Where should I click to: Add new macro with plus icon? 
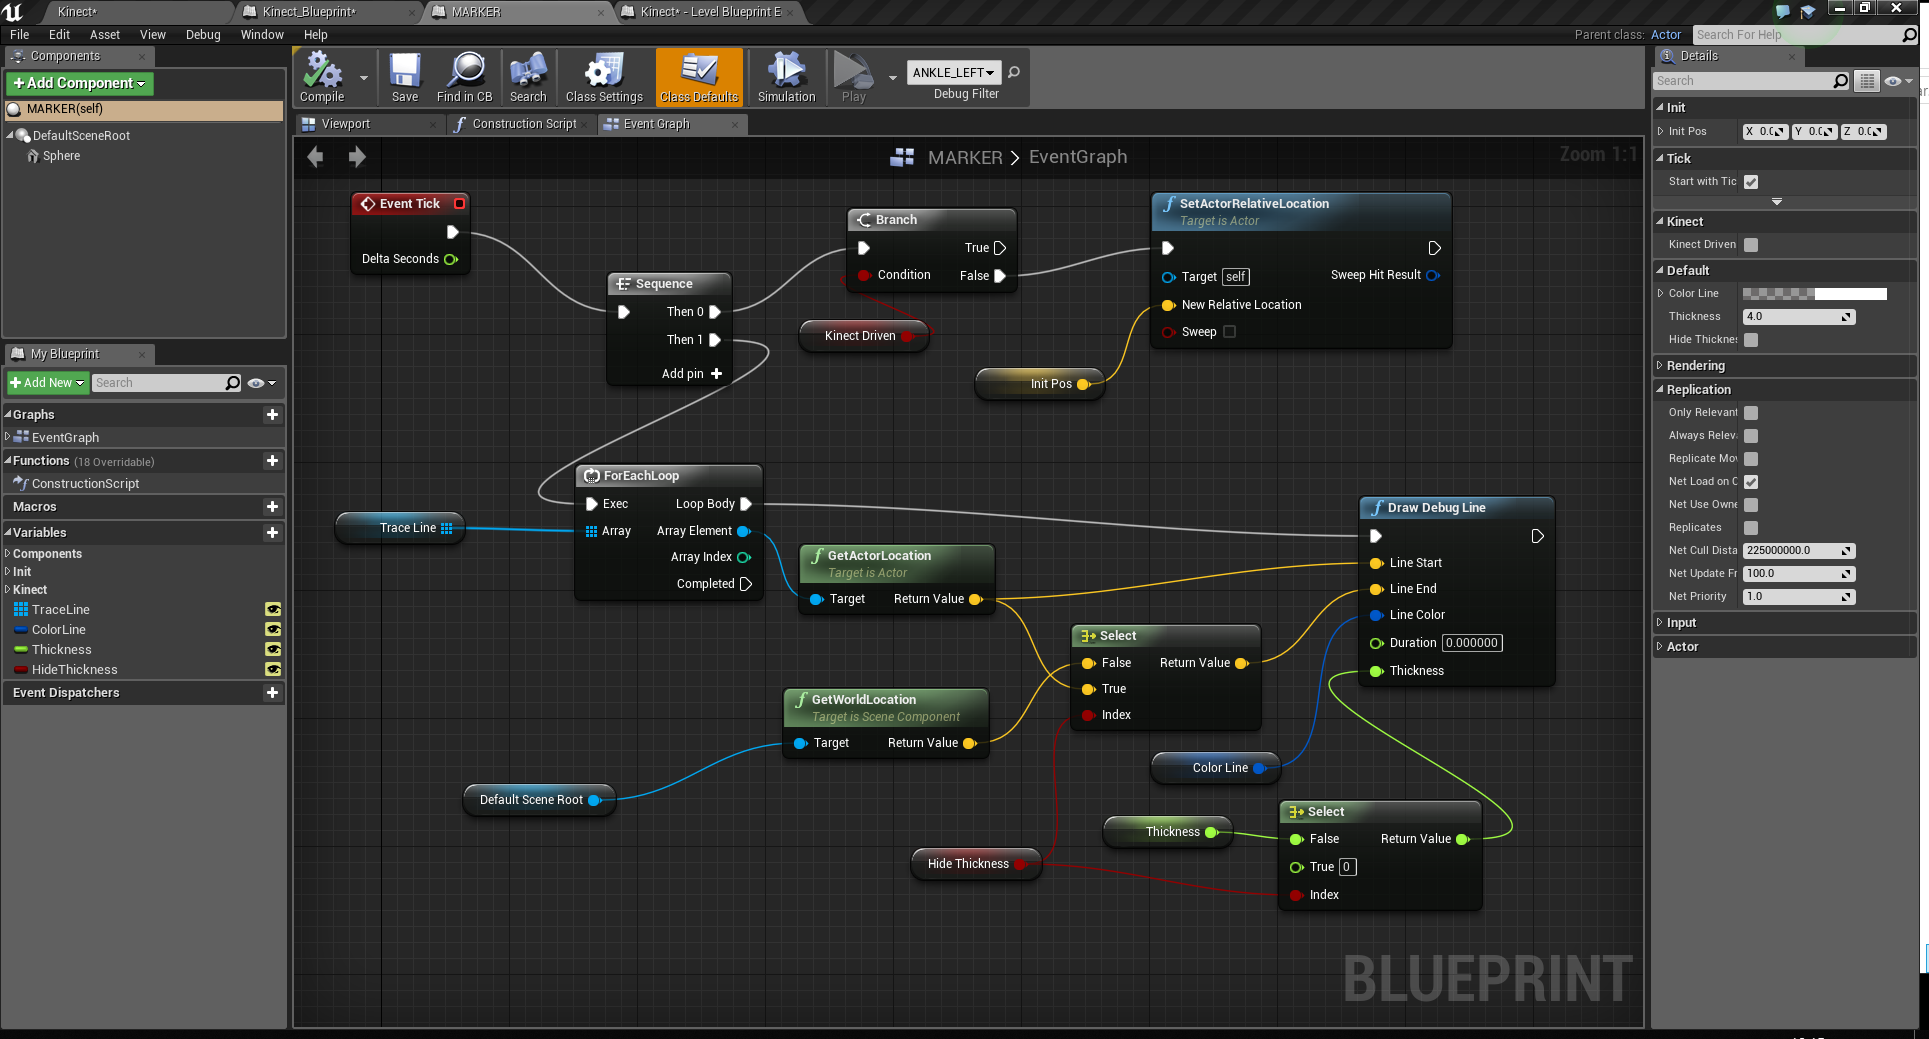272,507
